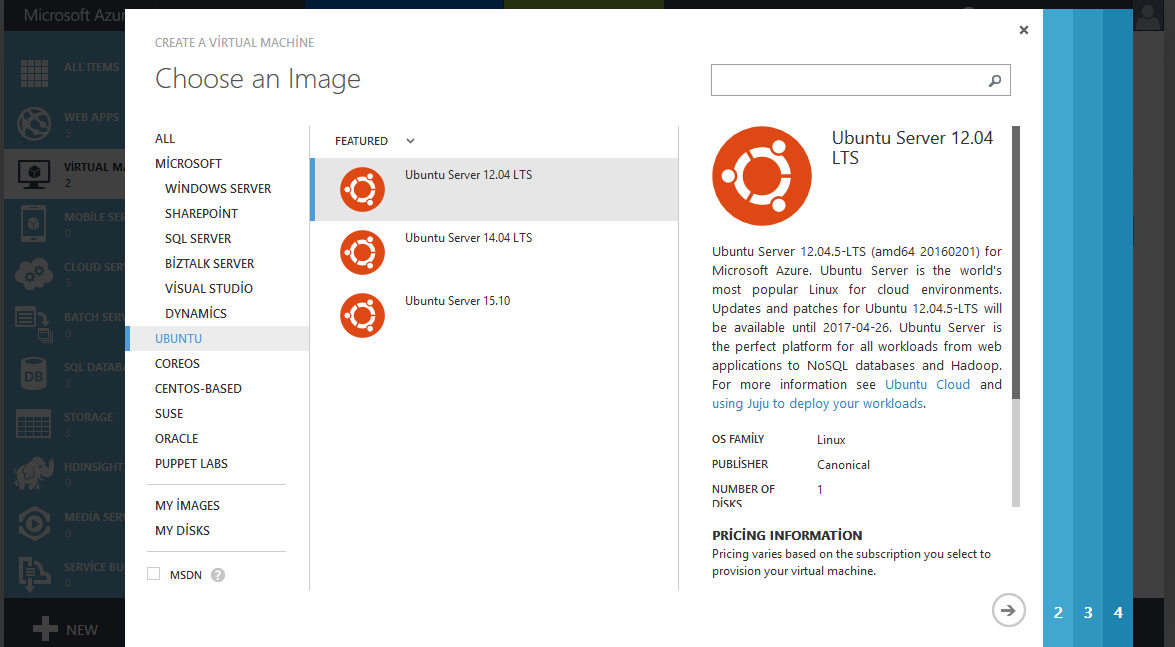Open My Disks list
Image resolution: width=1175 pixels, height=647 pixels.
[x=182, y=530]
